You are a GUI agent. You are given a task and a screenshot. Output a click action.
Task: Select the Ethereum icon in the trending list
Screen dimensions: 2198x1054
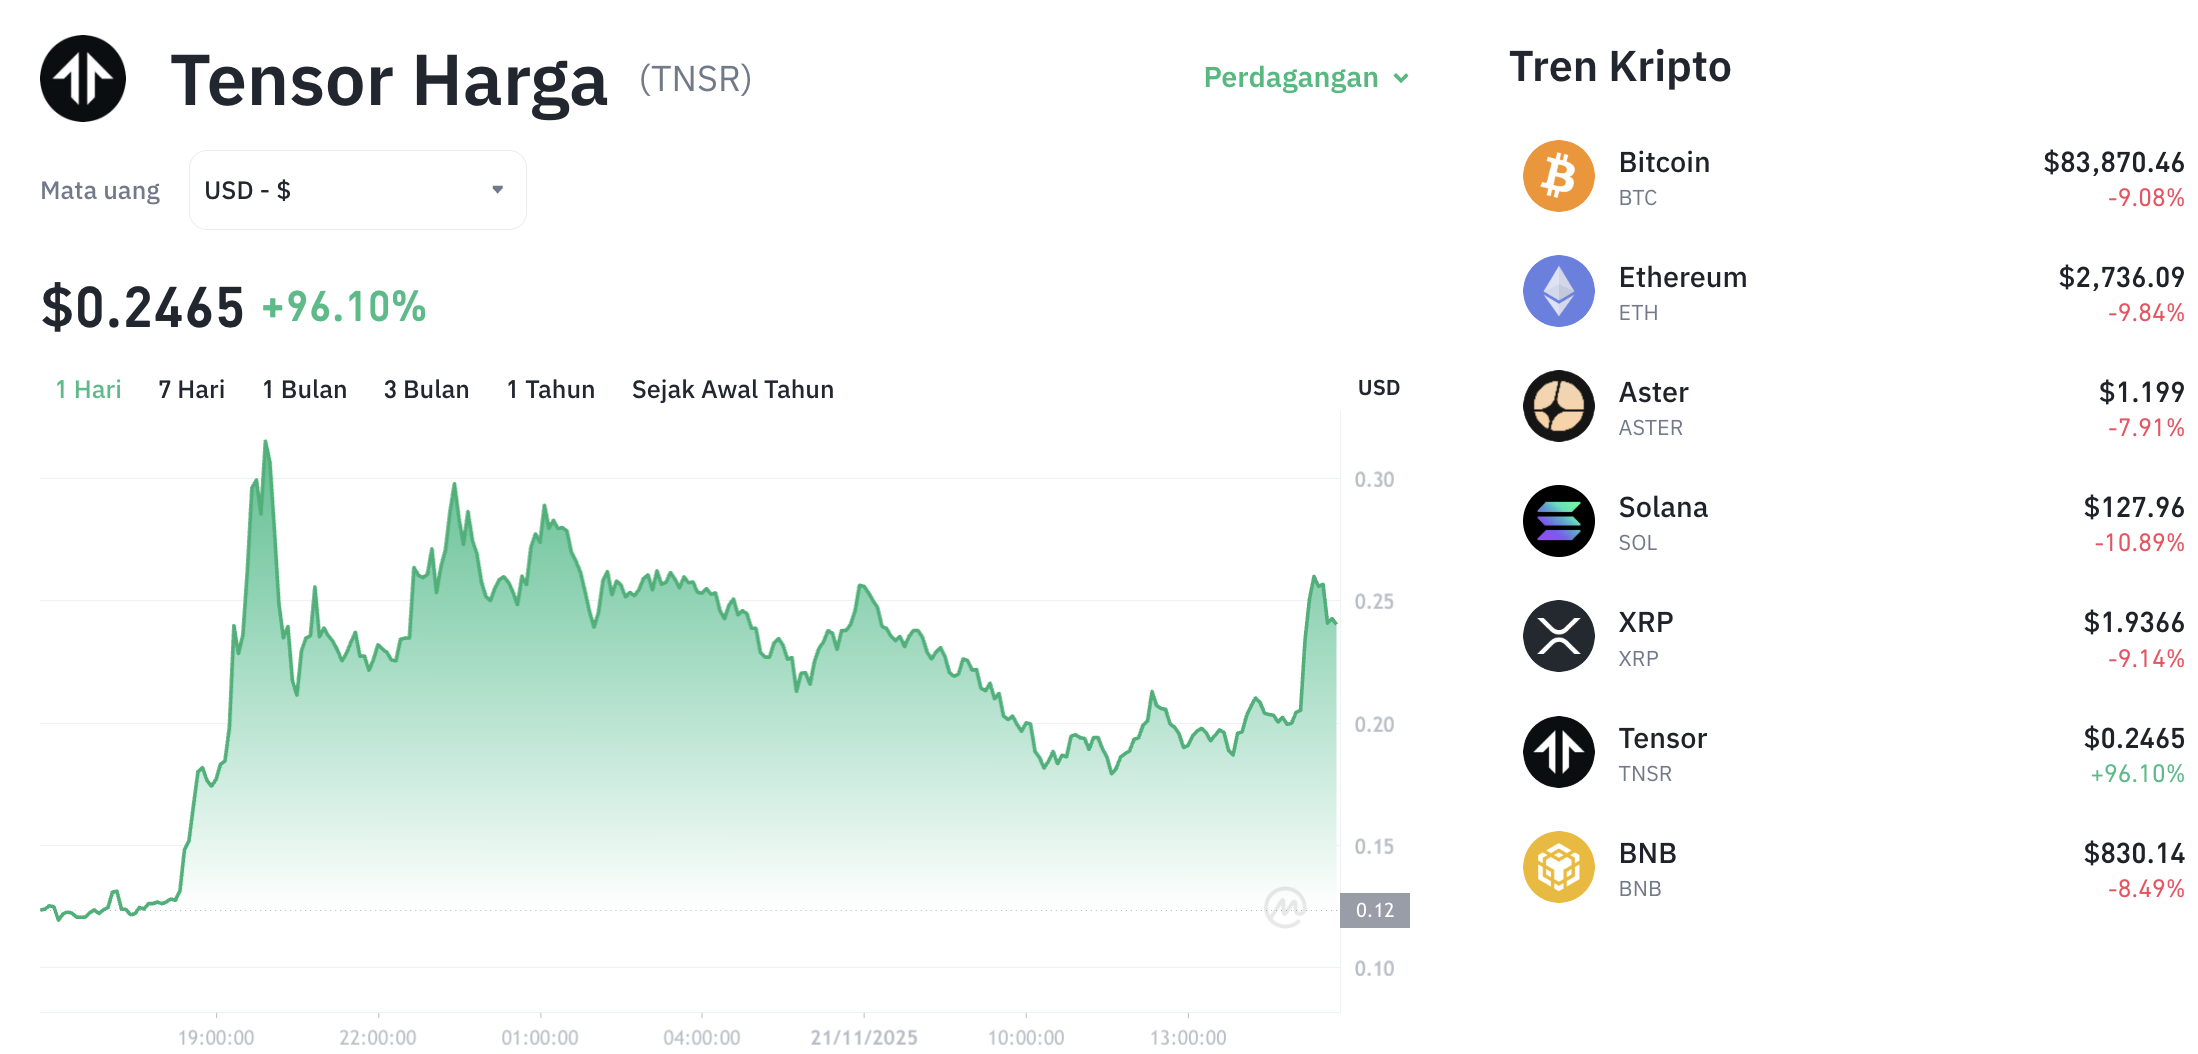coord(1557,290)
